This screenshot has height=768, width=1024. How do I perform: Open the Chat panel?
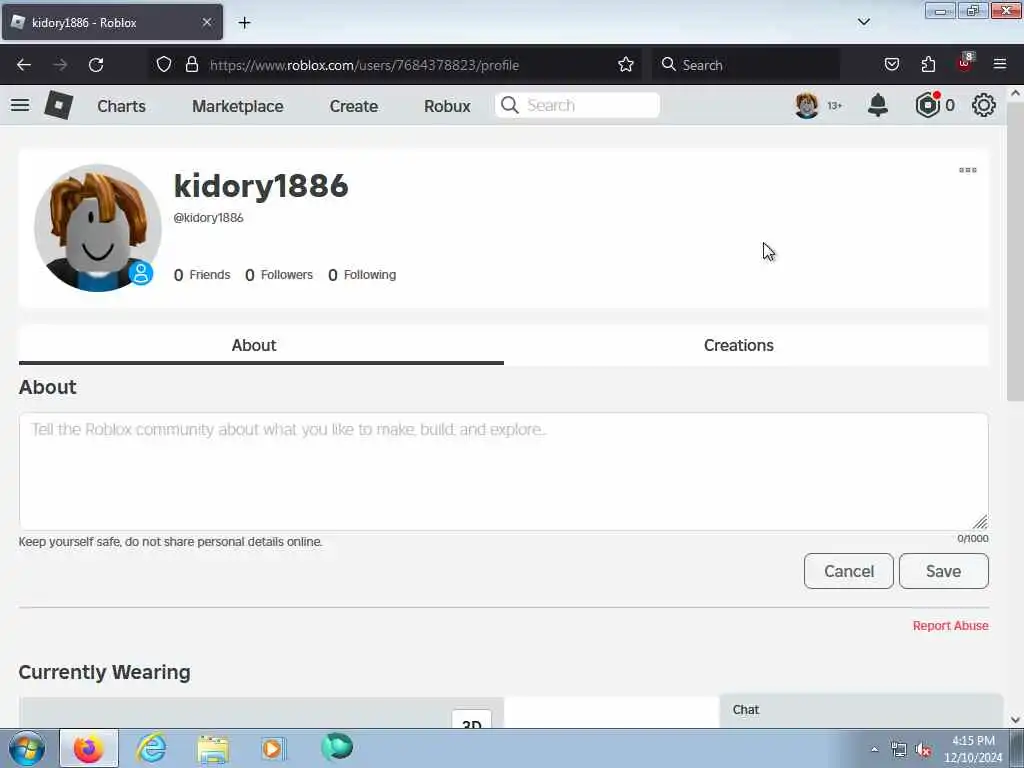tap(861, 711)
